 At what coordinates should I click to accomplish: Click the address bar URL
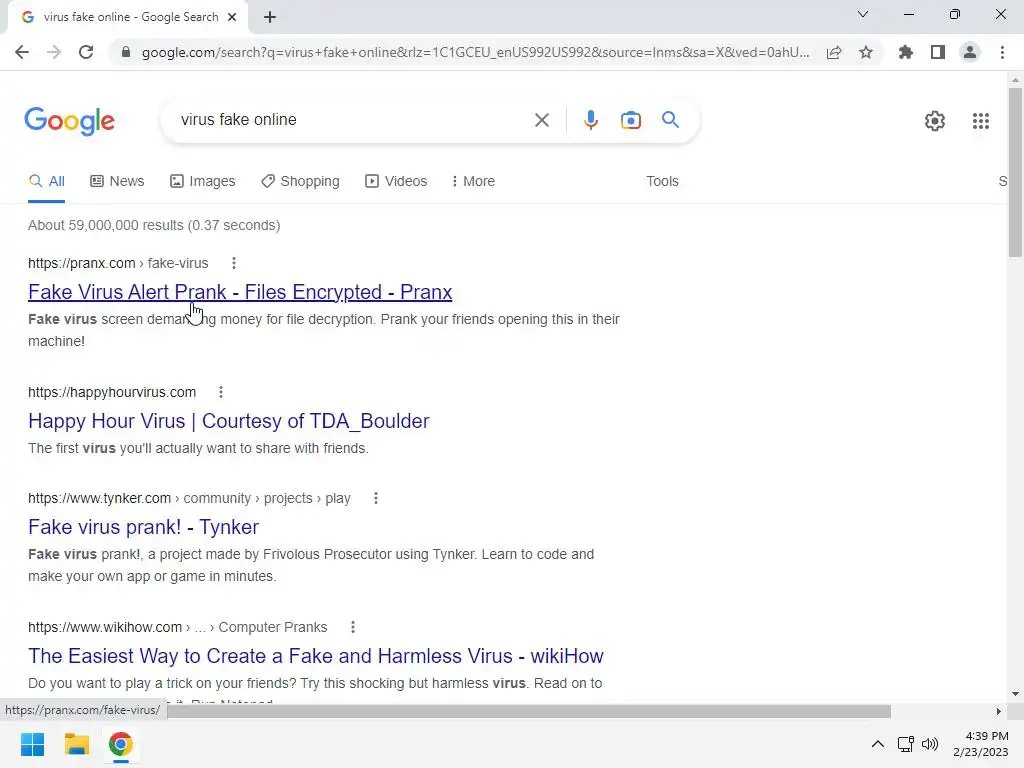coord(475,52)
